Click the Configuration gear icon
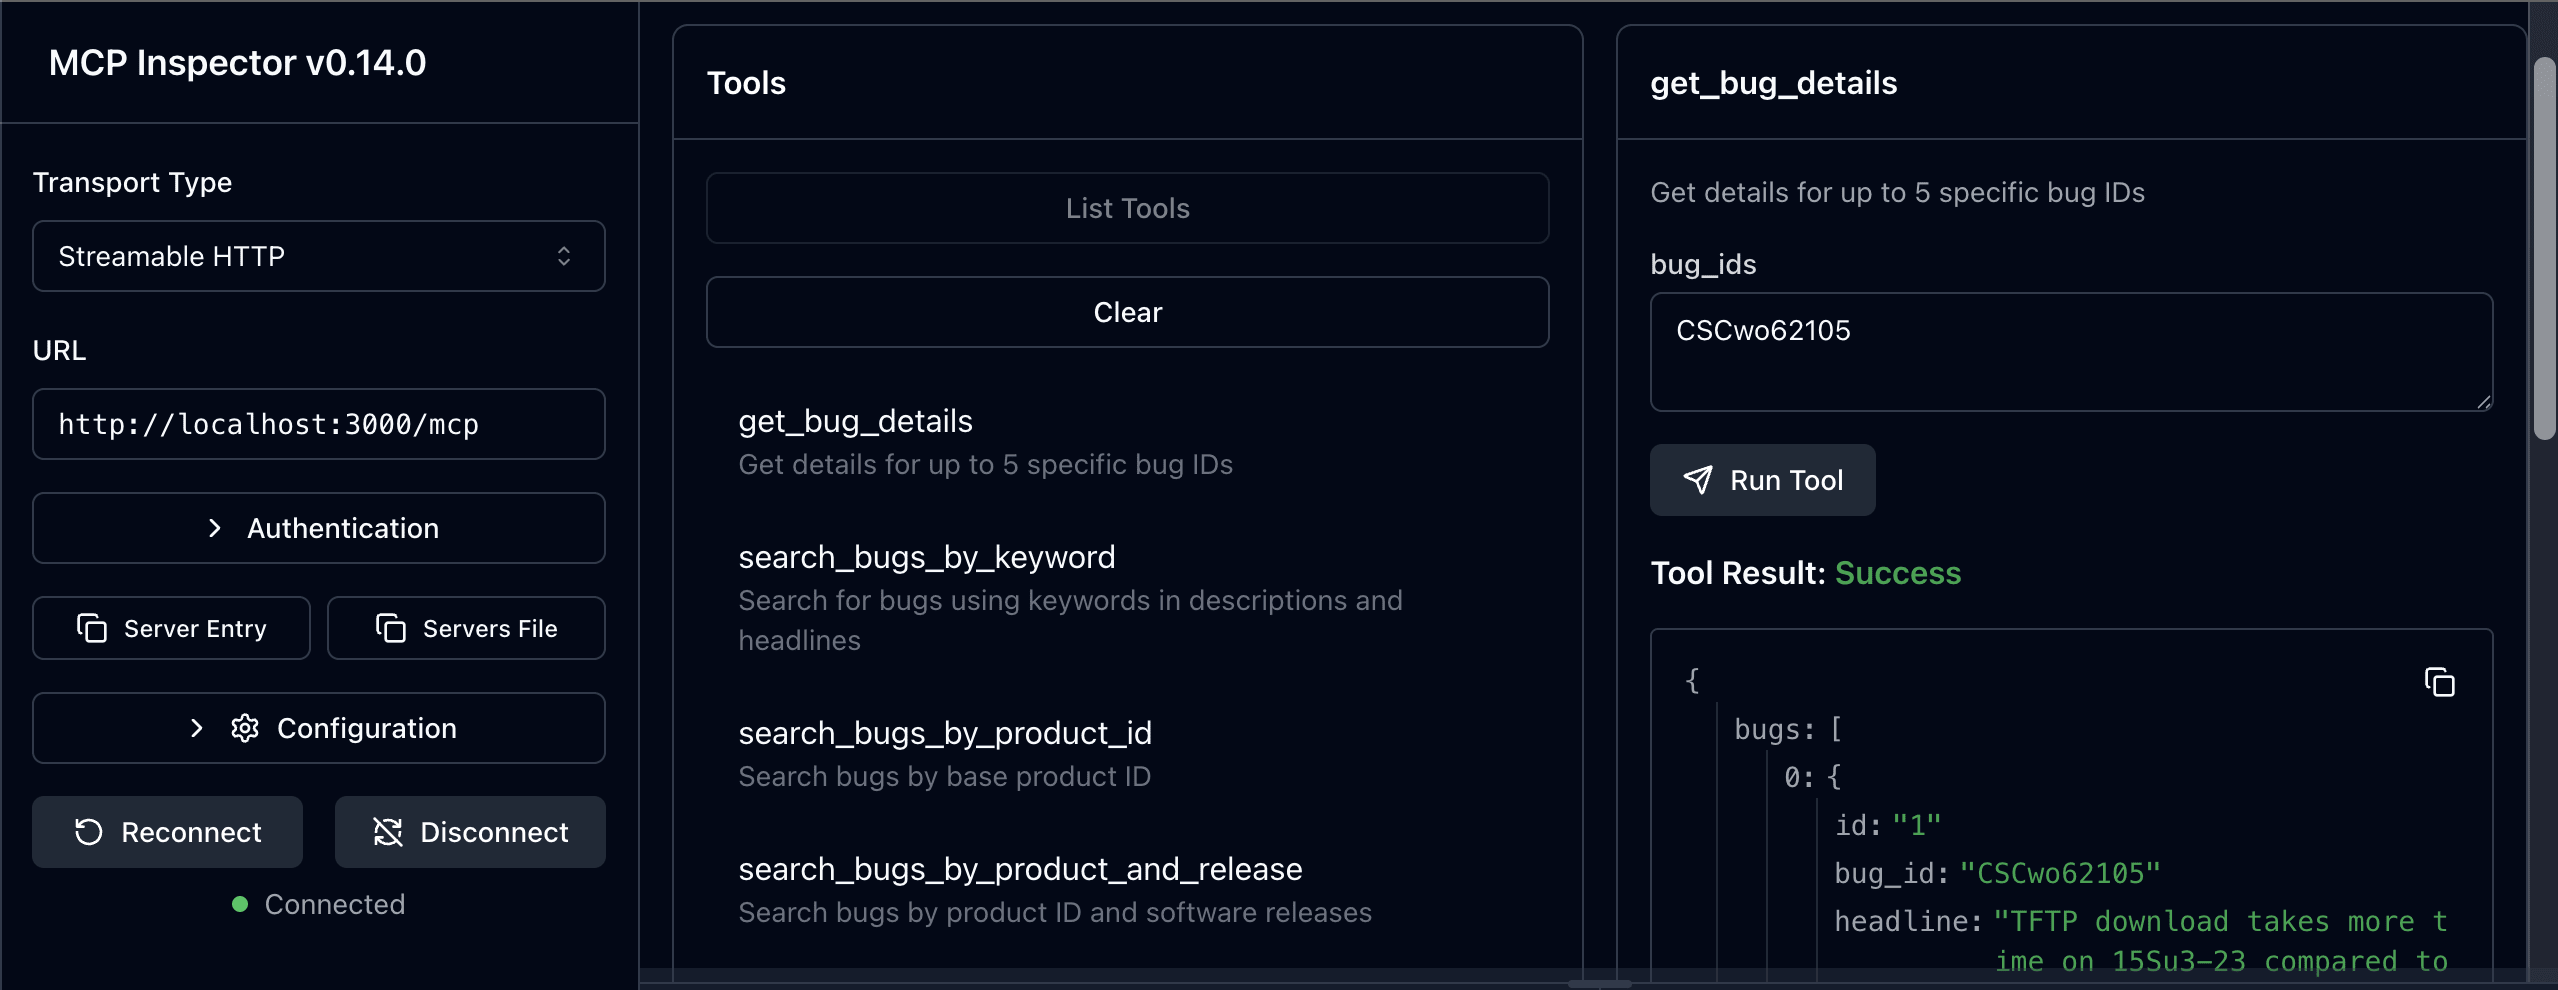Viewport: 2558px width, 990px height. tap(243, 728)
